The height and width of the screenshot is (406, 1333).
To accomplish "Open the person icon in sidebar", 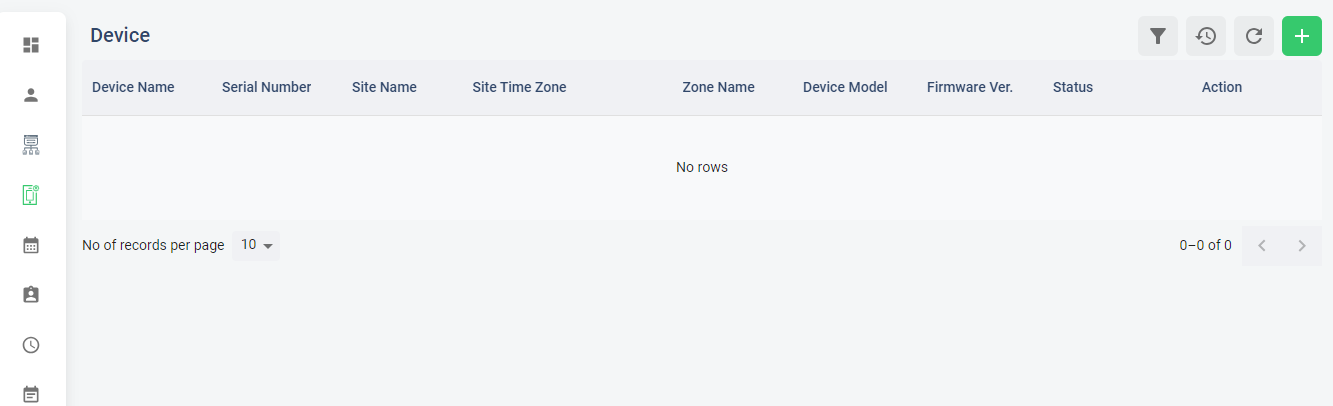I will point(31,95).
